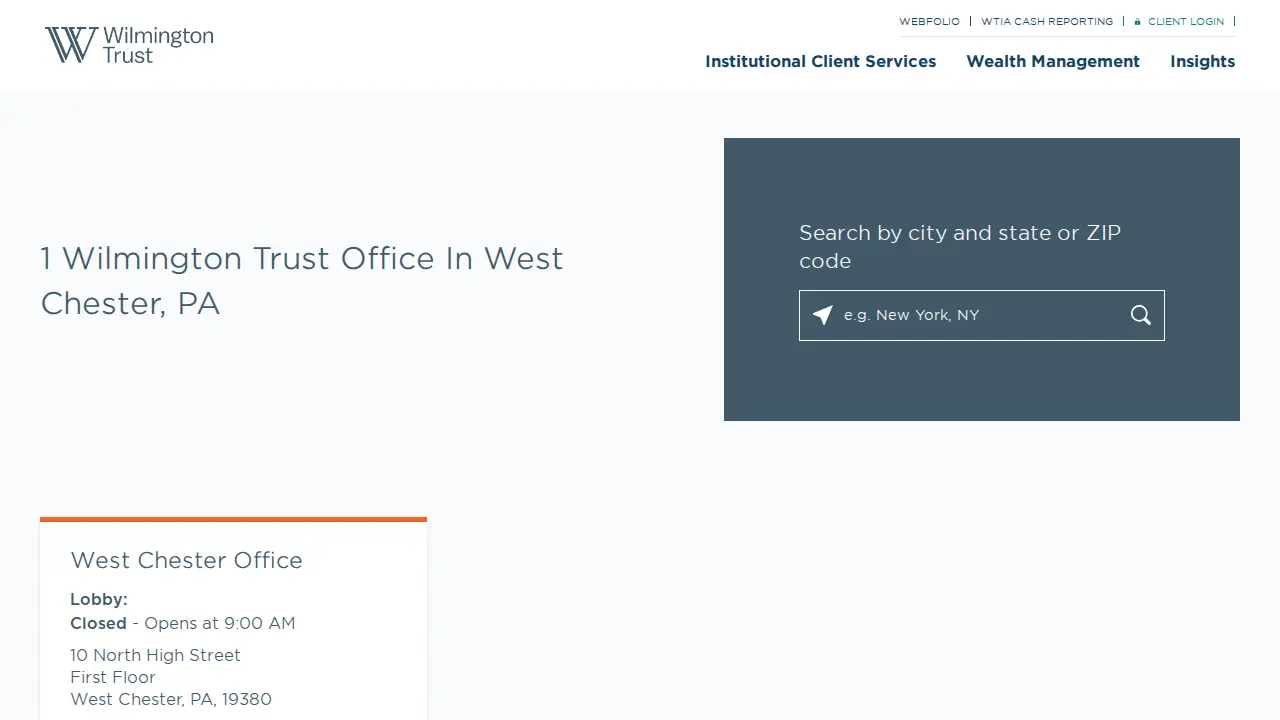Image resolution: width=1280 pixels, height=720 pixels.
Task: Click the 'Lobby:' label
Action: click(99, 599)
